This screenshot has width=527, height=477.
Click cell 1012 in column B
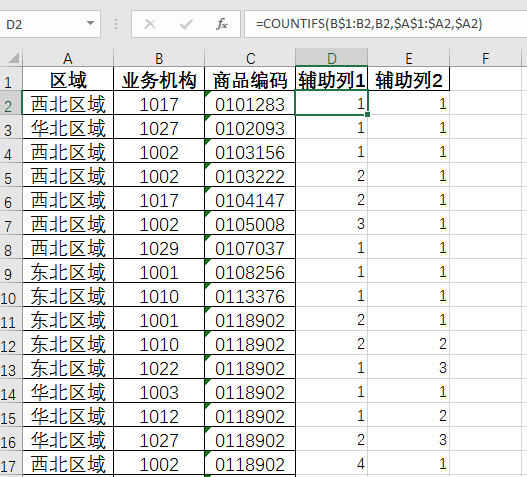[x=159, y=415]
